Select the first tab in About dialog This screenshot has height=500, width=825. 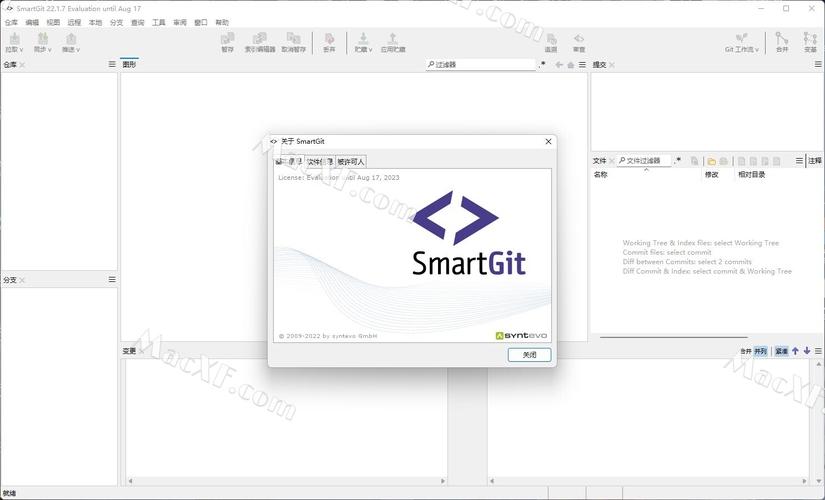289,161
